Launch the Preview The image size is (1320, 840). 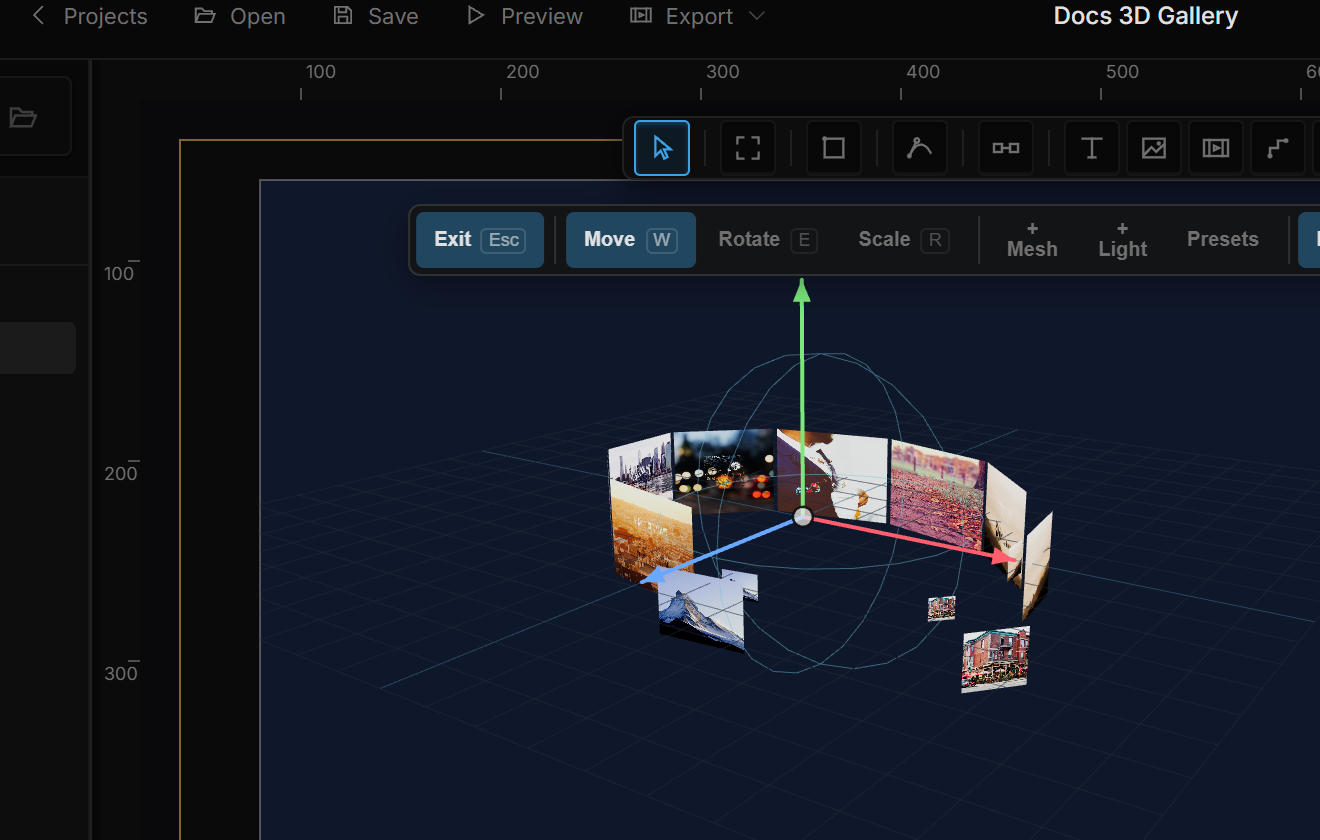(x=525, y=17)
